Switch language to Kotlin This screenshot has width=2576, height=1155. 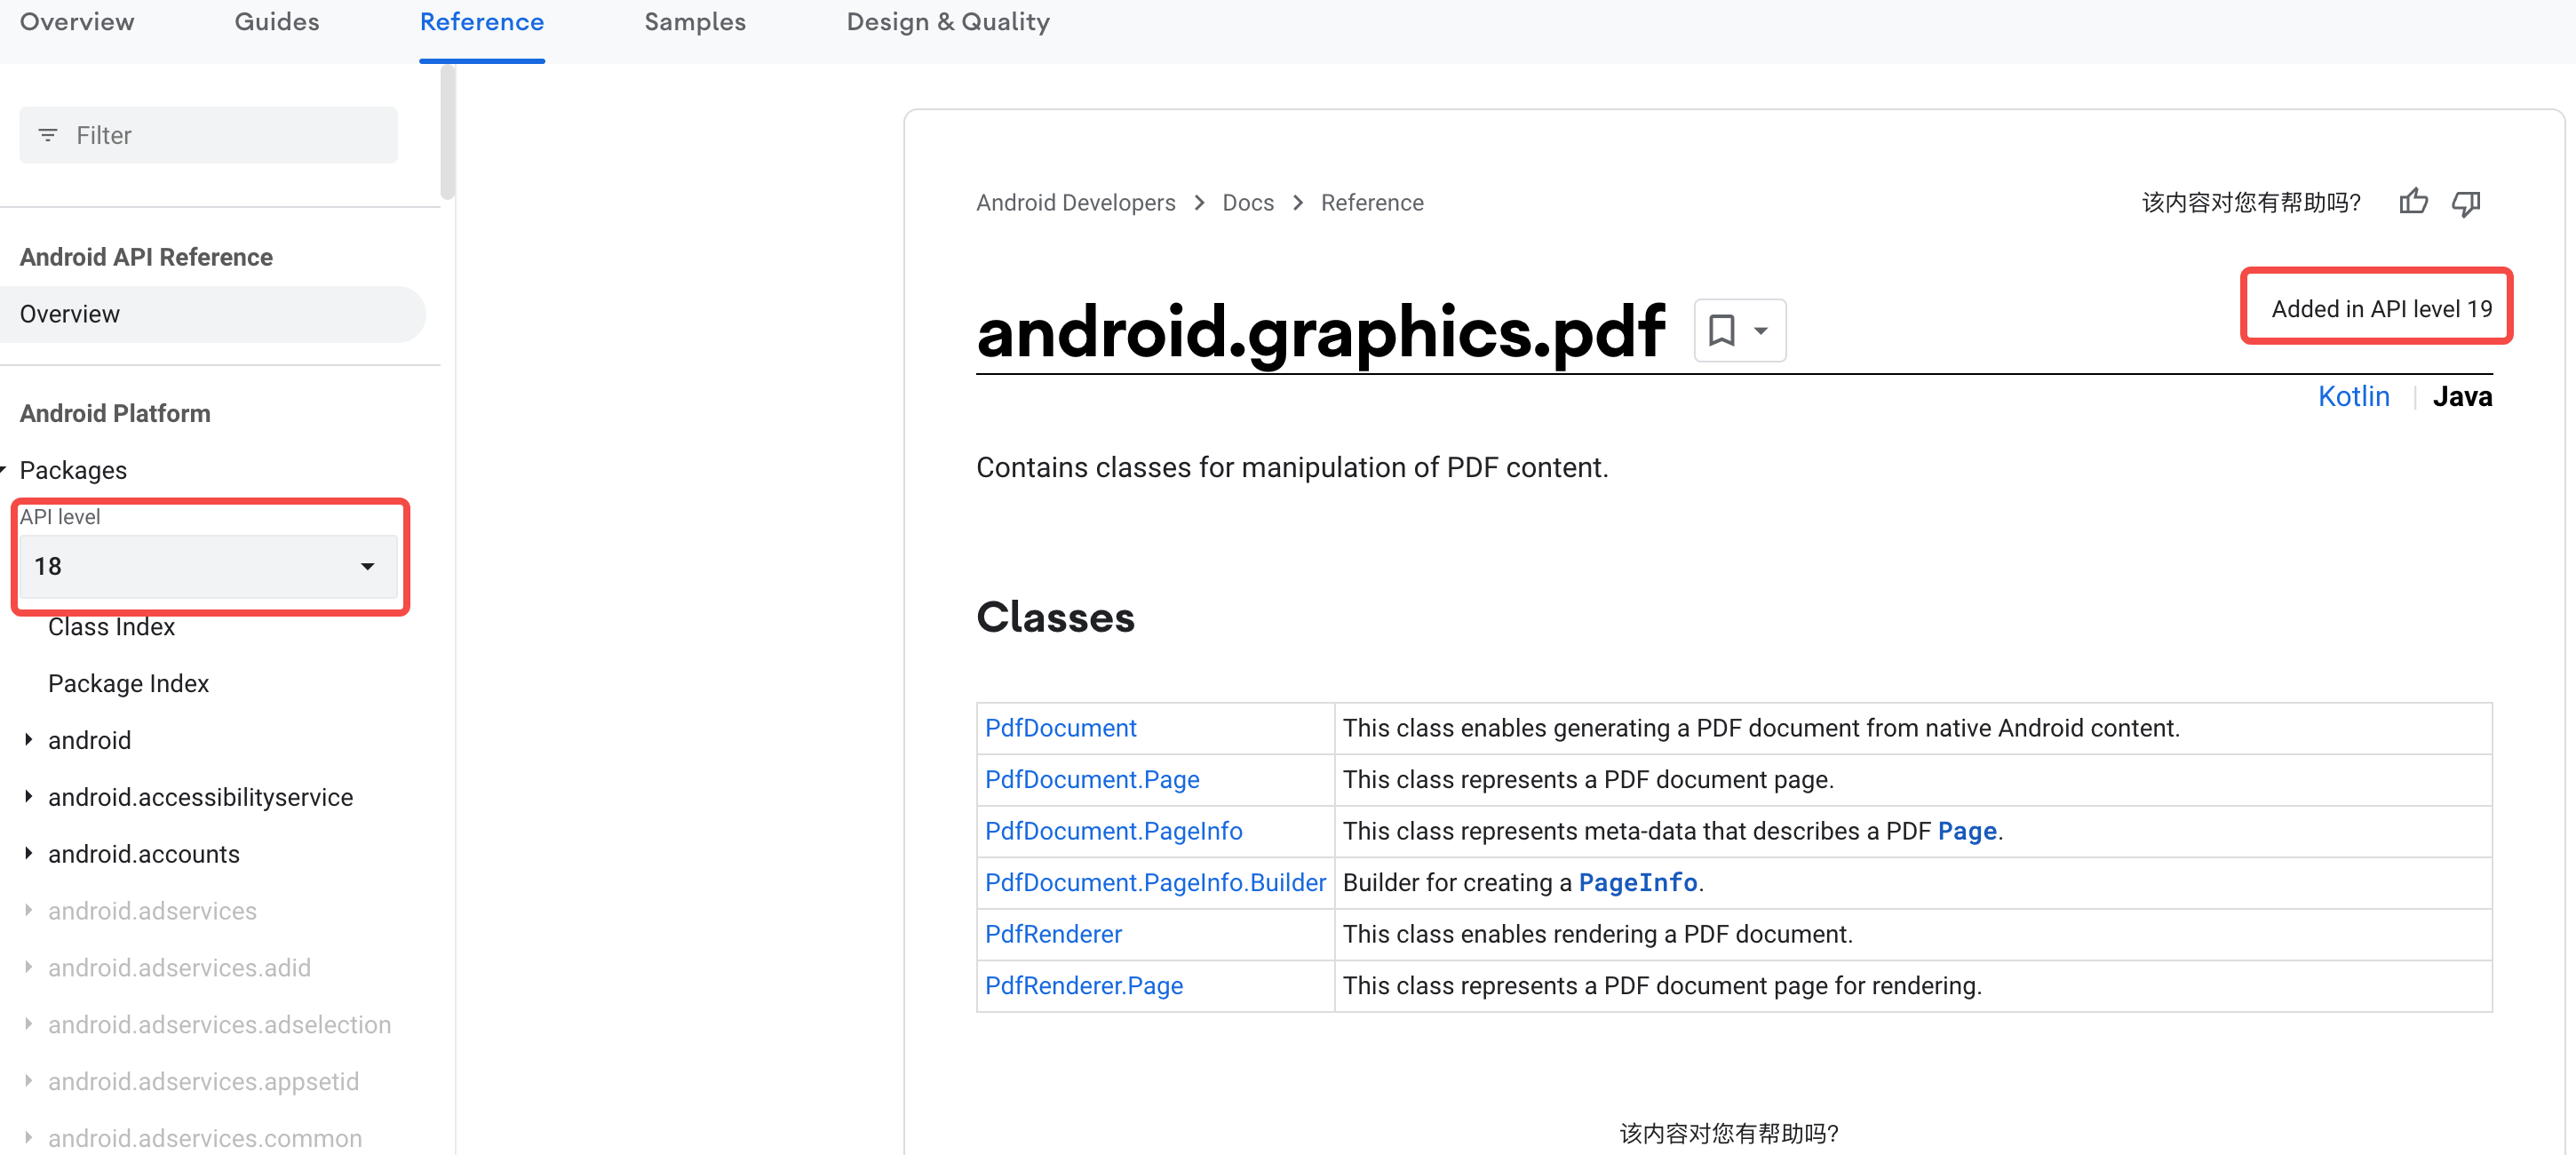pos(2354,397)
